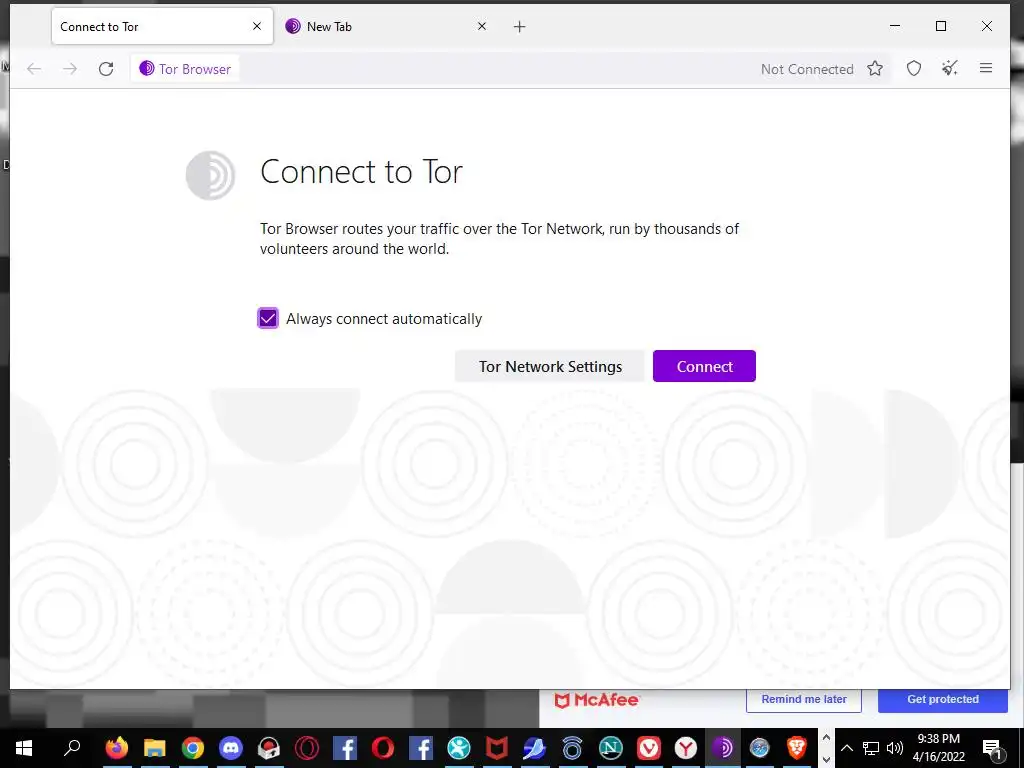Screen dimensions: 1024x768
Task: Open the security level shield
Action: tap(914, 69)
